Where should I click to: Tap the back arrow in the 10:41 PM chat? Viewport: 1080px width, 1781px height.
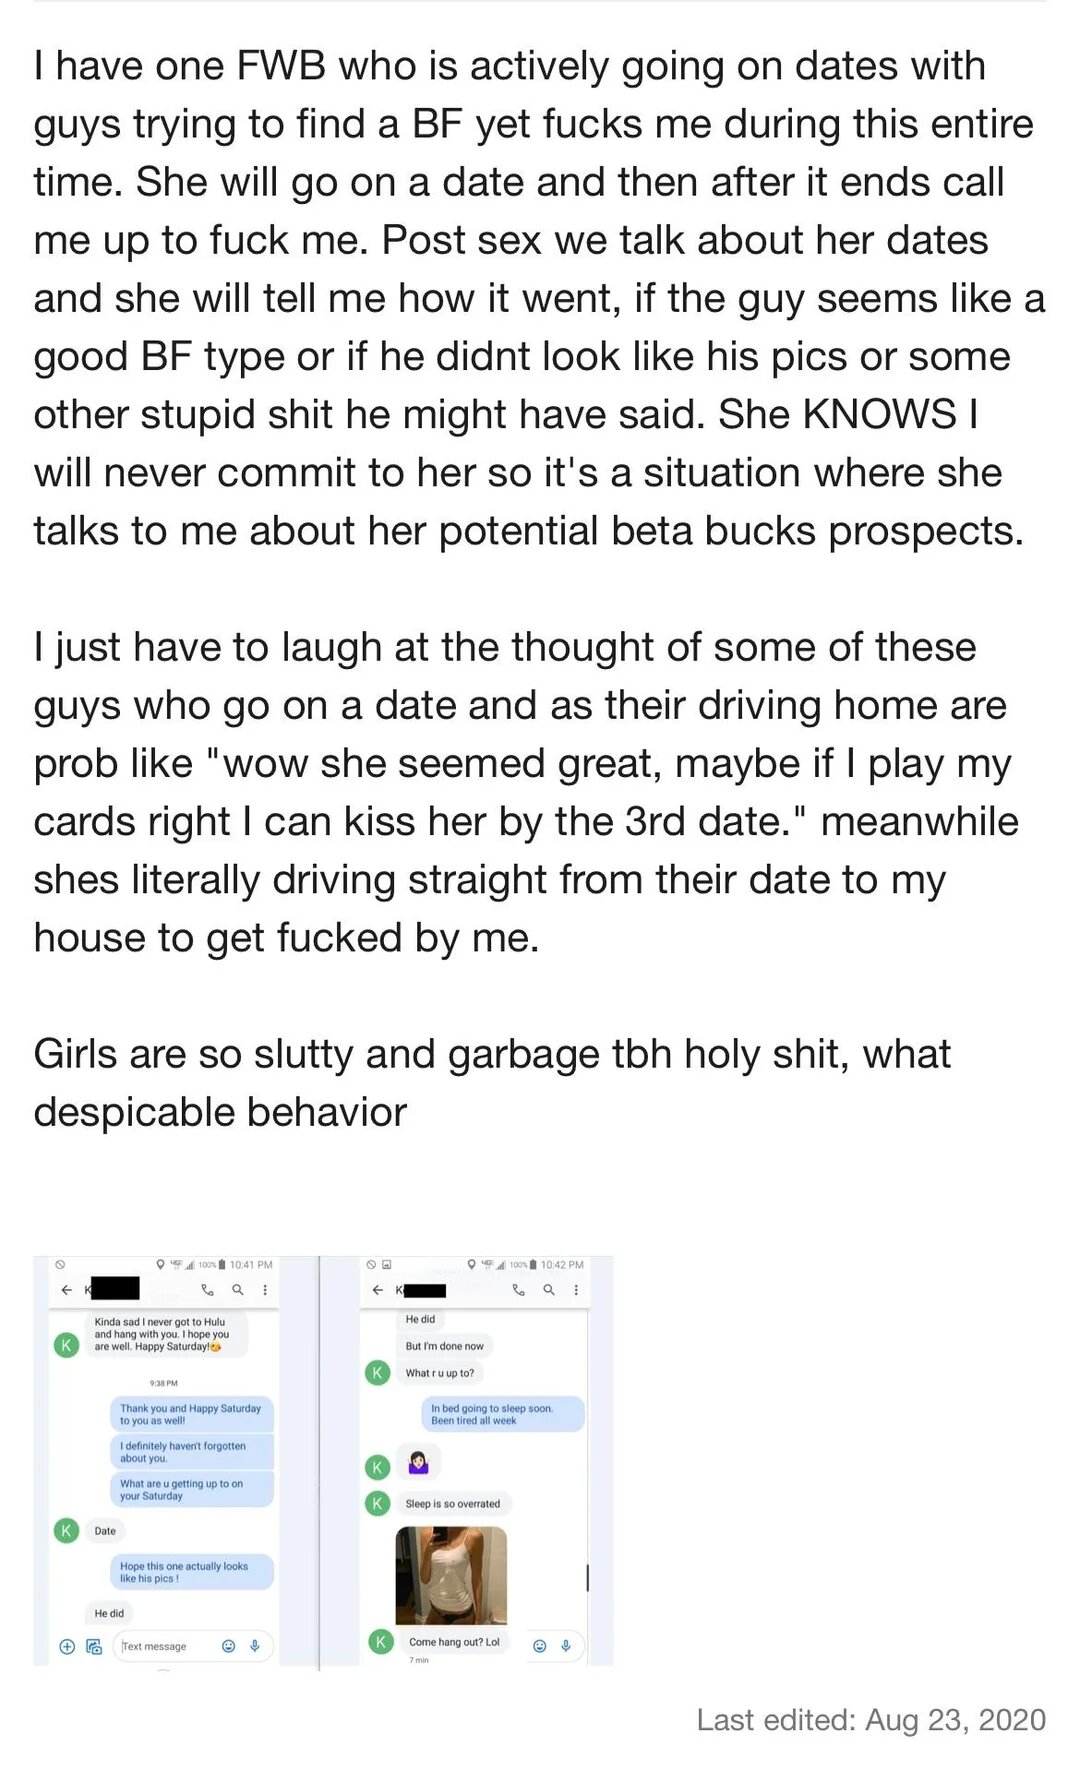pyautogui.click(x=67, y=1290)
